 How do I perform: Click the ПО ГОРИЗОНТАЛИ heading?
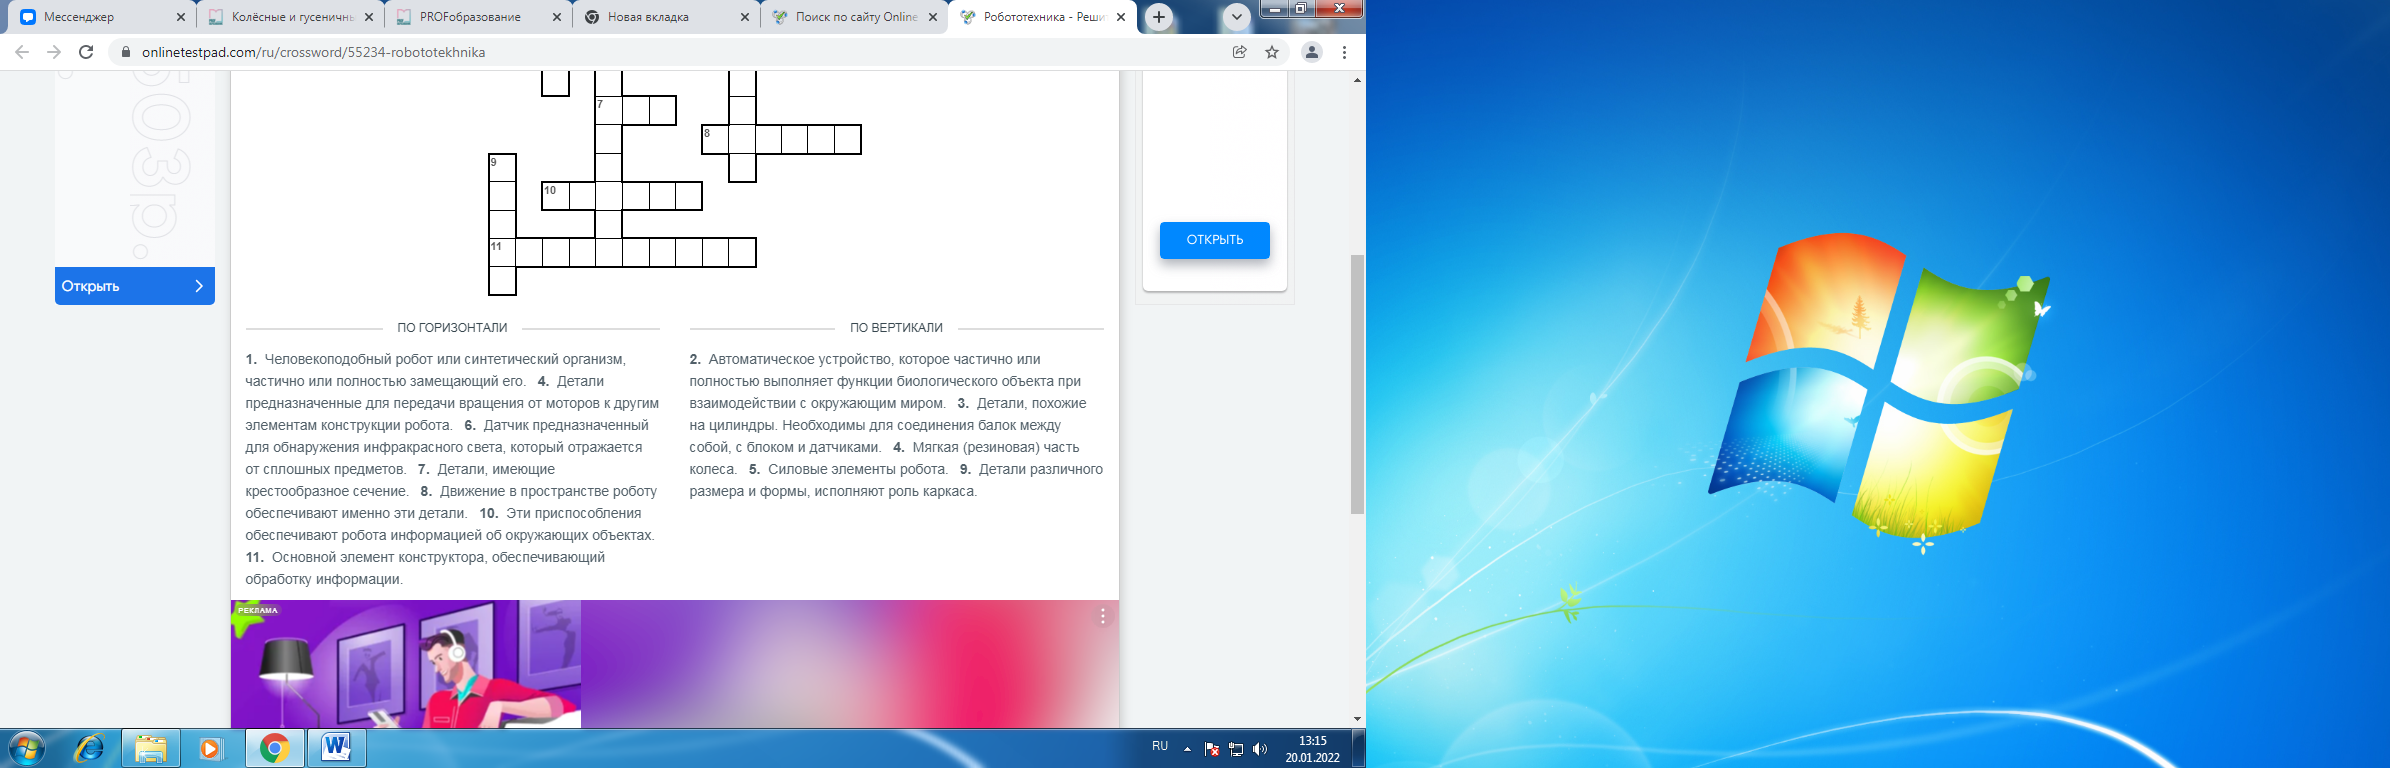452,327
